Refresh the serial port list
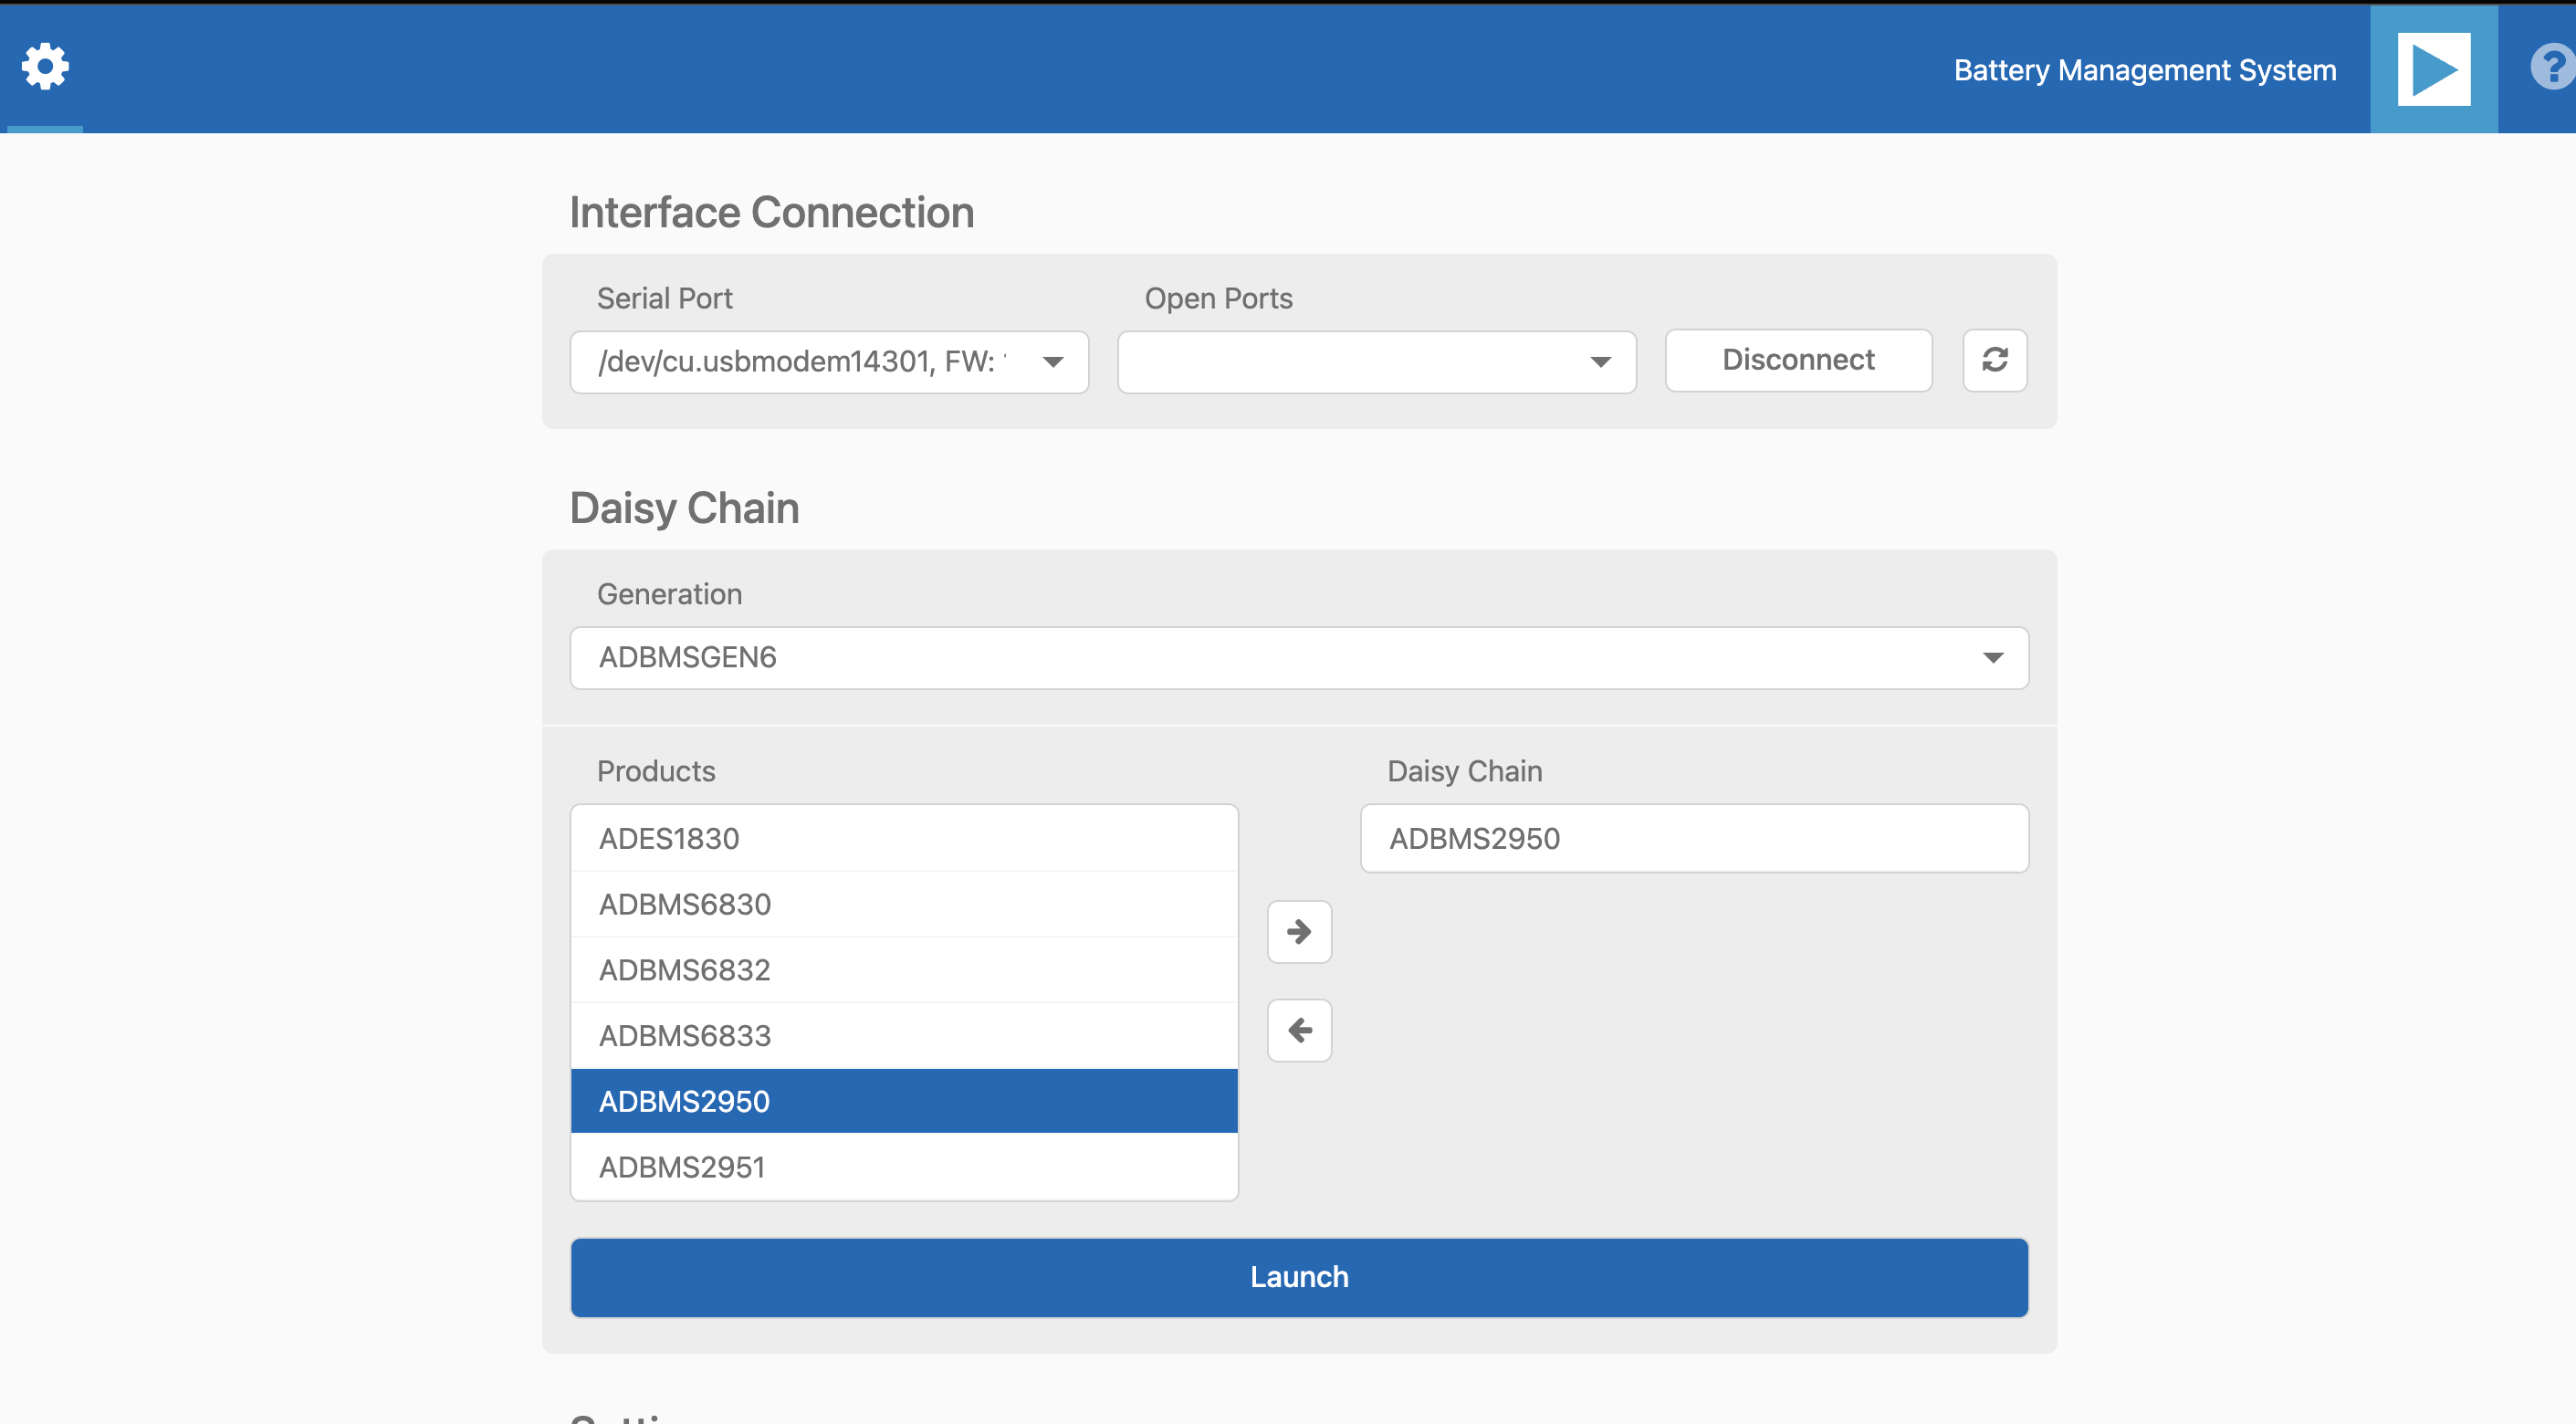This screenshot has width=2576, height=1424. (1995, 360)
